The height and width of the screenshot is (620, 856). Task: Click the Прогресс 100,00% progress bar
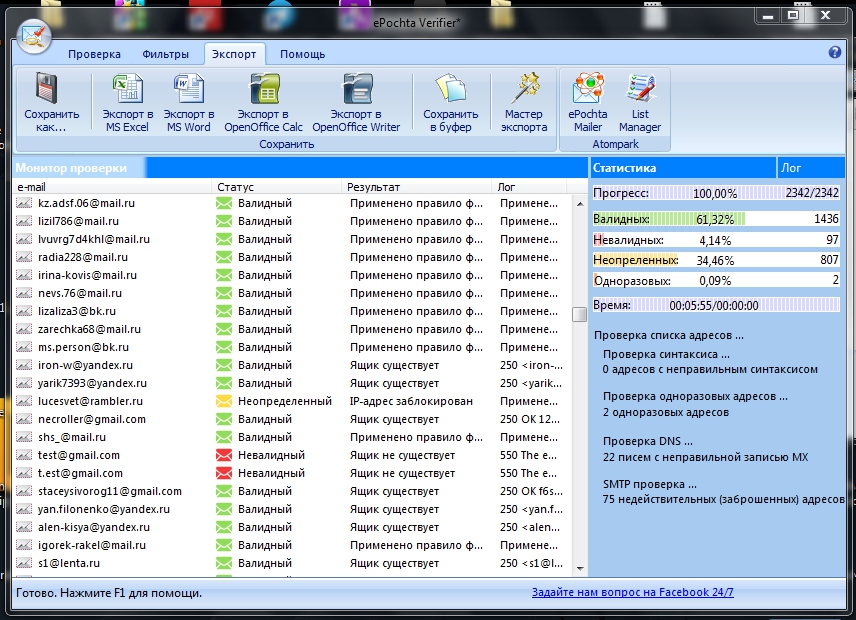click(x=716, y=193)
